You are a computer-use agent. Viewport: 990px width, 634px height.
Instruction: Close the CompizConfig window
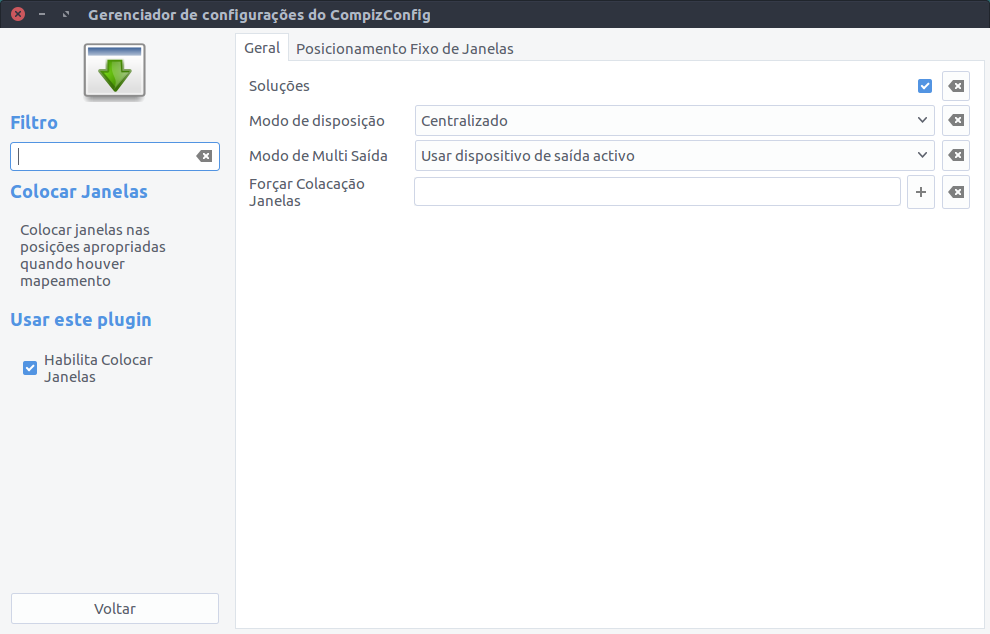click(x=18, y=14)
